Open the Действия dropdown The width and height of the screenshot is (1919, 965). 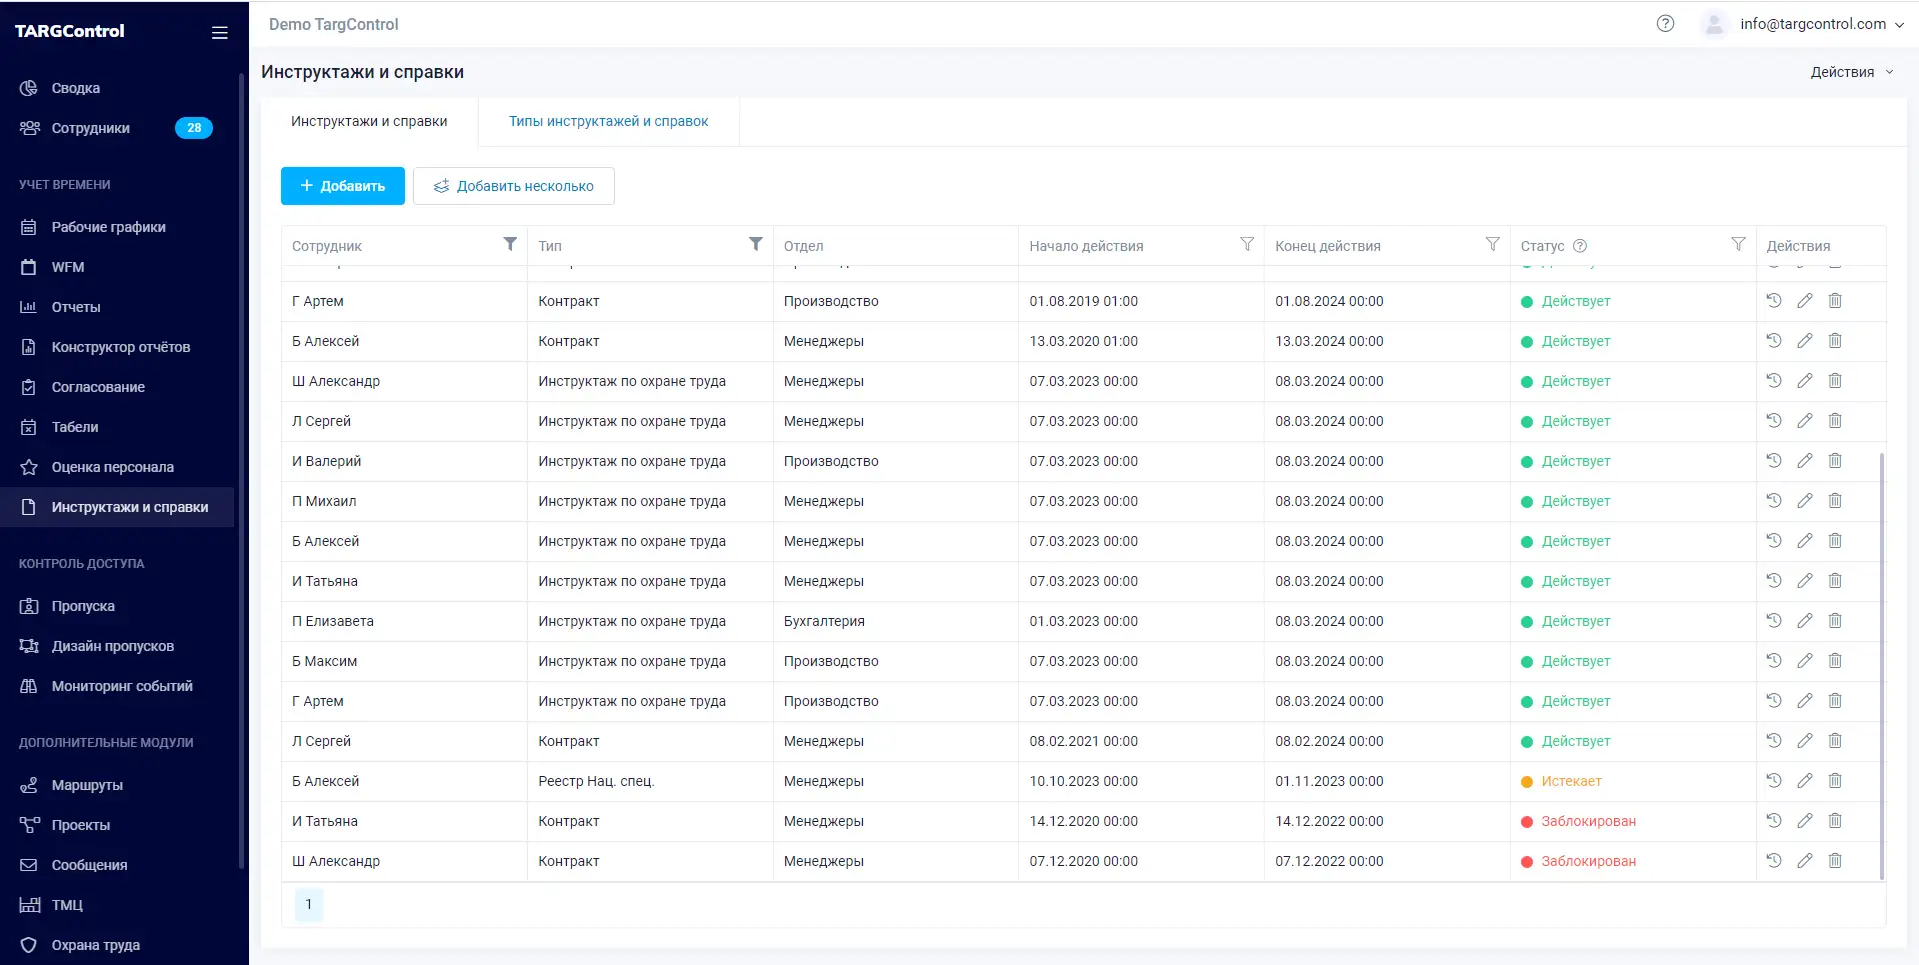[x=1851, y=71]
